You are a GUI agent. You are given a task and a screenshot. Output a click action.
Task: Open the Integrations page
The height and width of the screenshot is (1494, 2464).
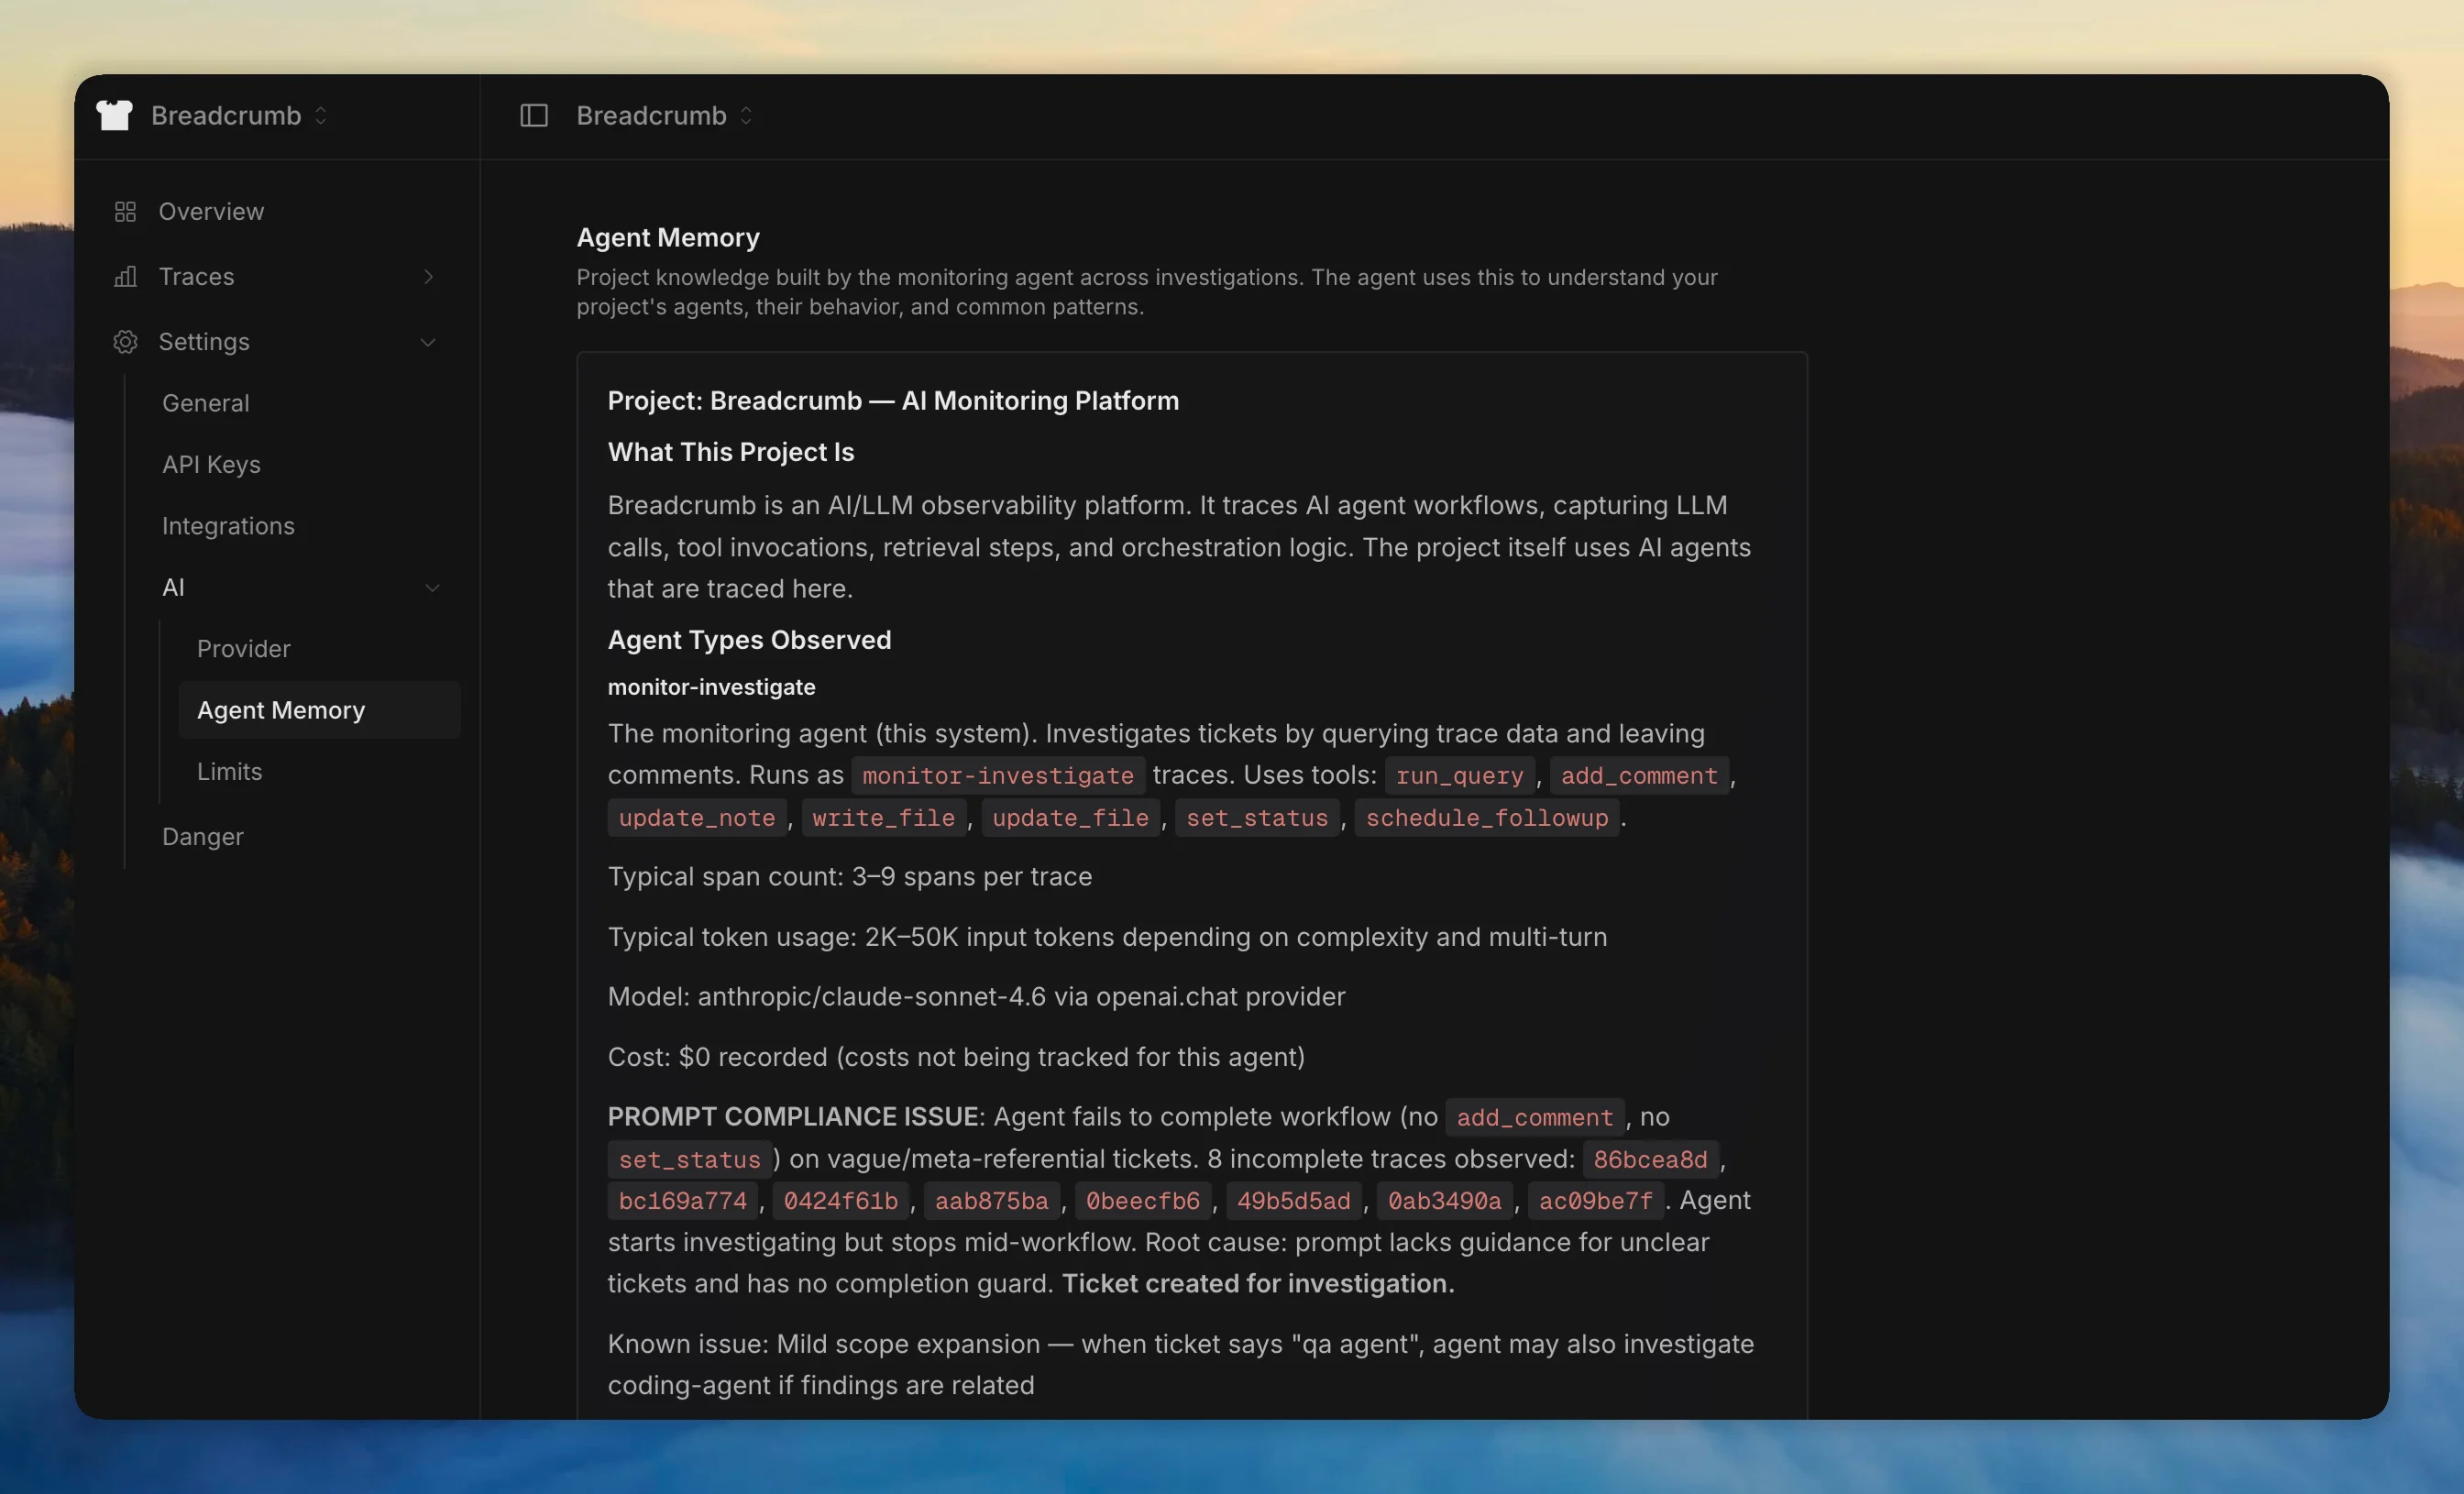[x=228, y=525]
